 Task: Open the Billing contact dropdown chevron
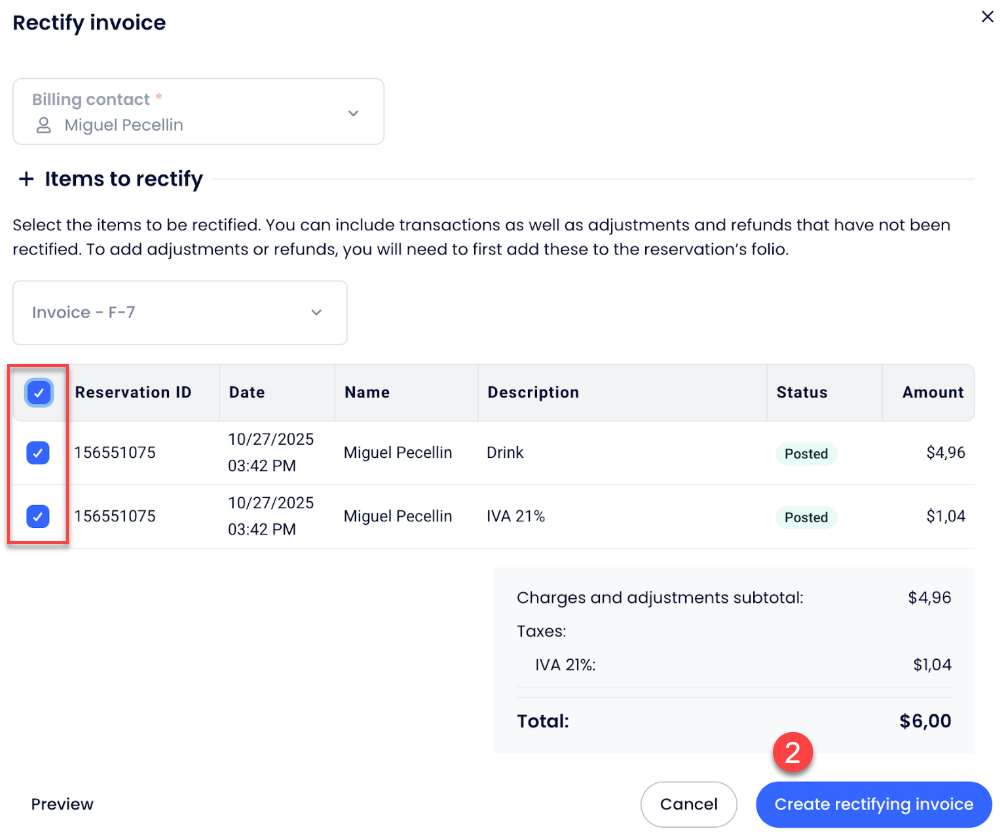353,113
